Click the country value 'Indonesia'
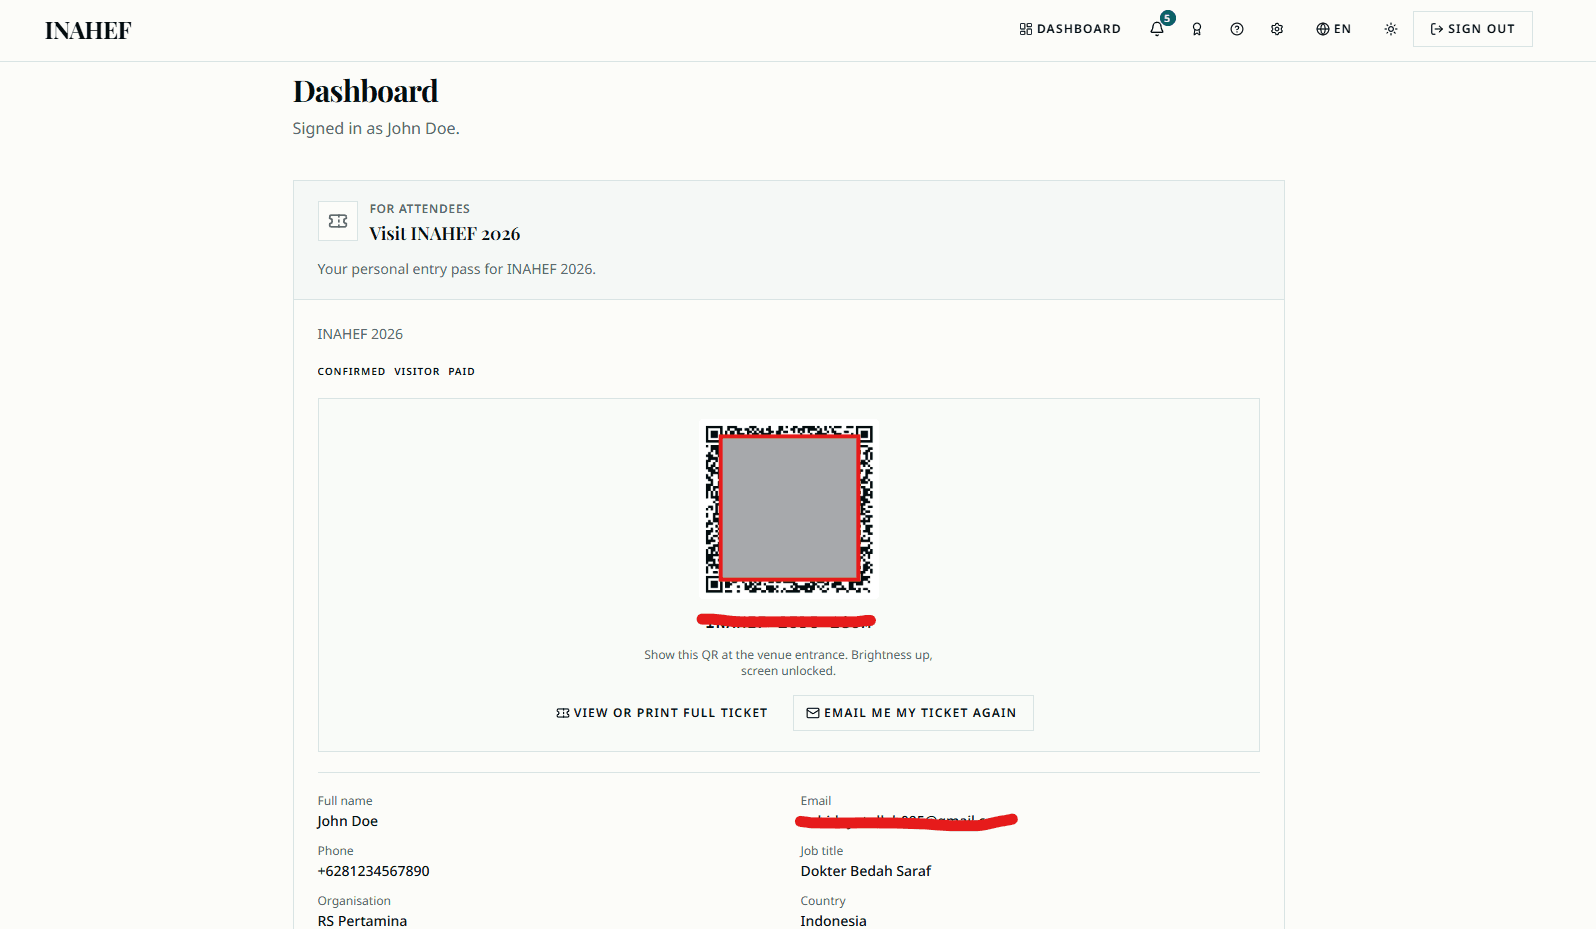The image size is (1596, 929). 834,921
